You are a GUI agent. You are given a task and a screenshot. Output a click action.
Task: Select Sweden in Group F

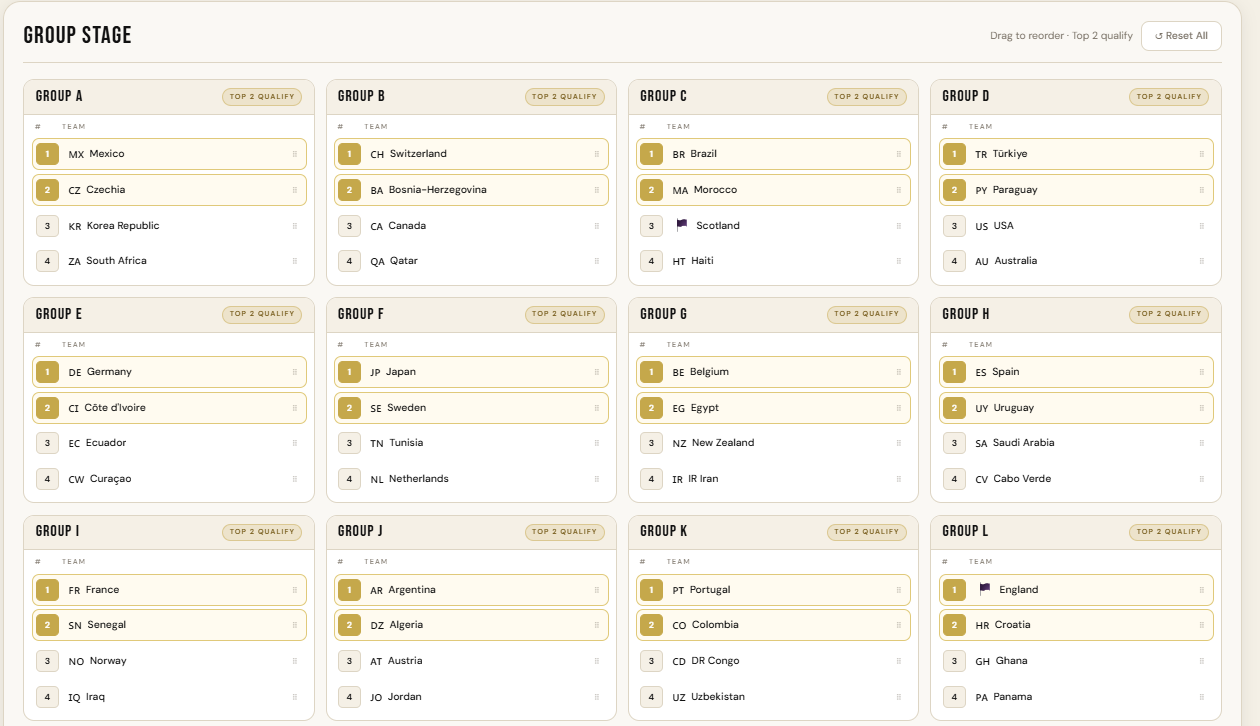(x=471, y=408)
